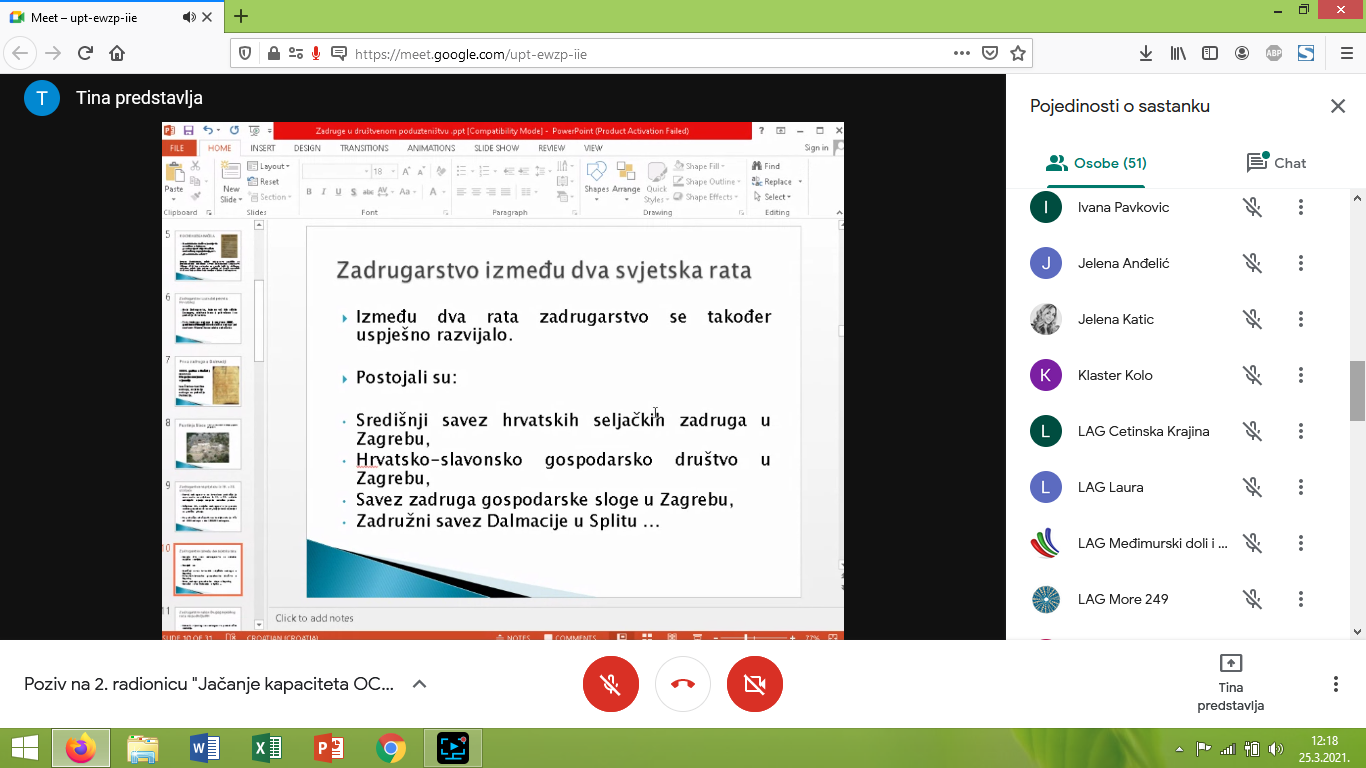Viewport: 1366px width, 768px height.
Task: Switch to the Chat tab
Action: point(1276,163)
